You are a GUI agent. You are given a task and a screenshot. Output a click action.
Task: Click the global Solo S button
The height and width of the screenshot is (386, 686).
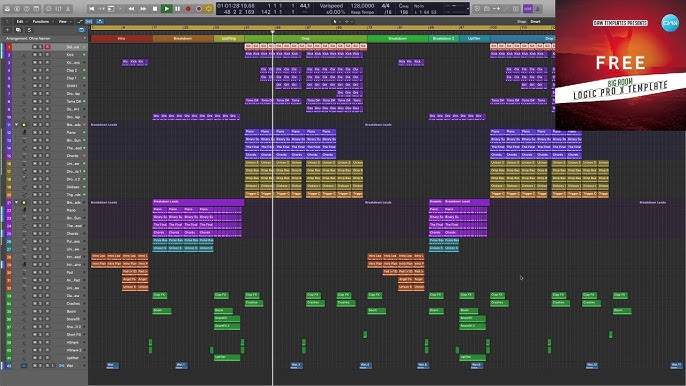tap(29, 30)
